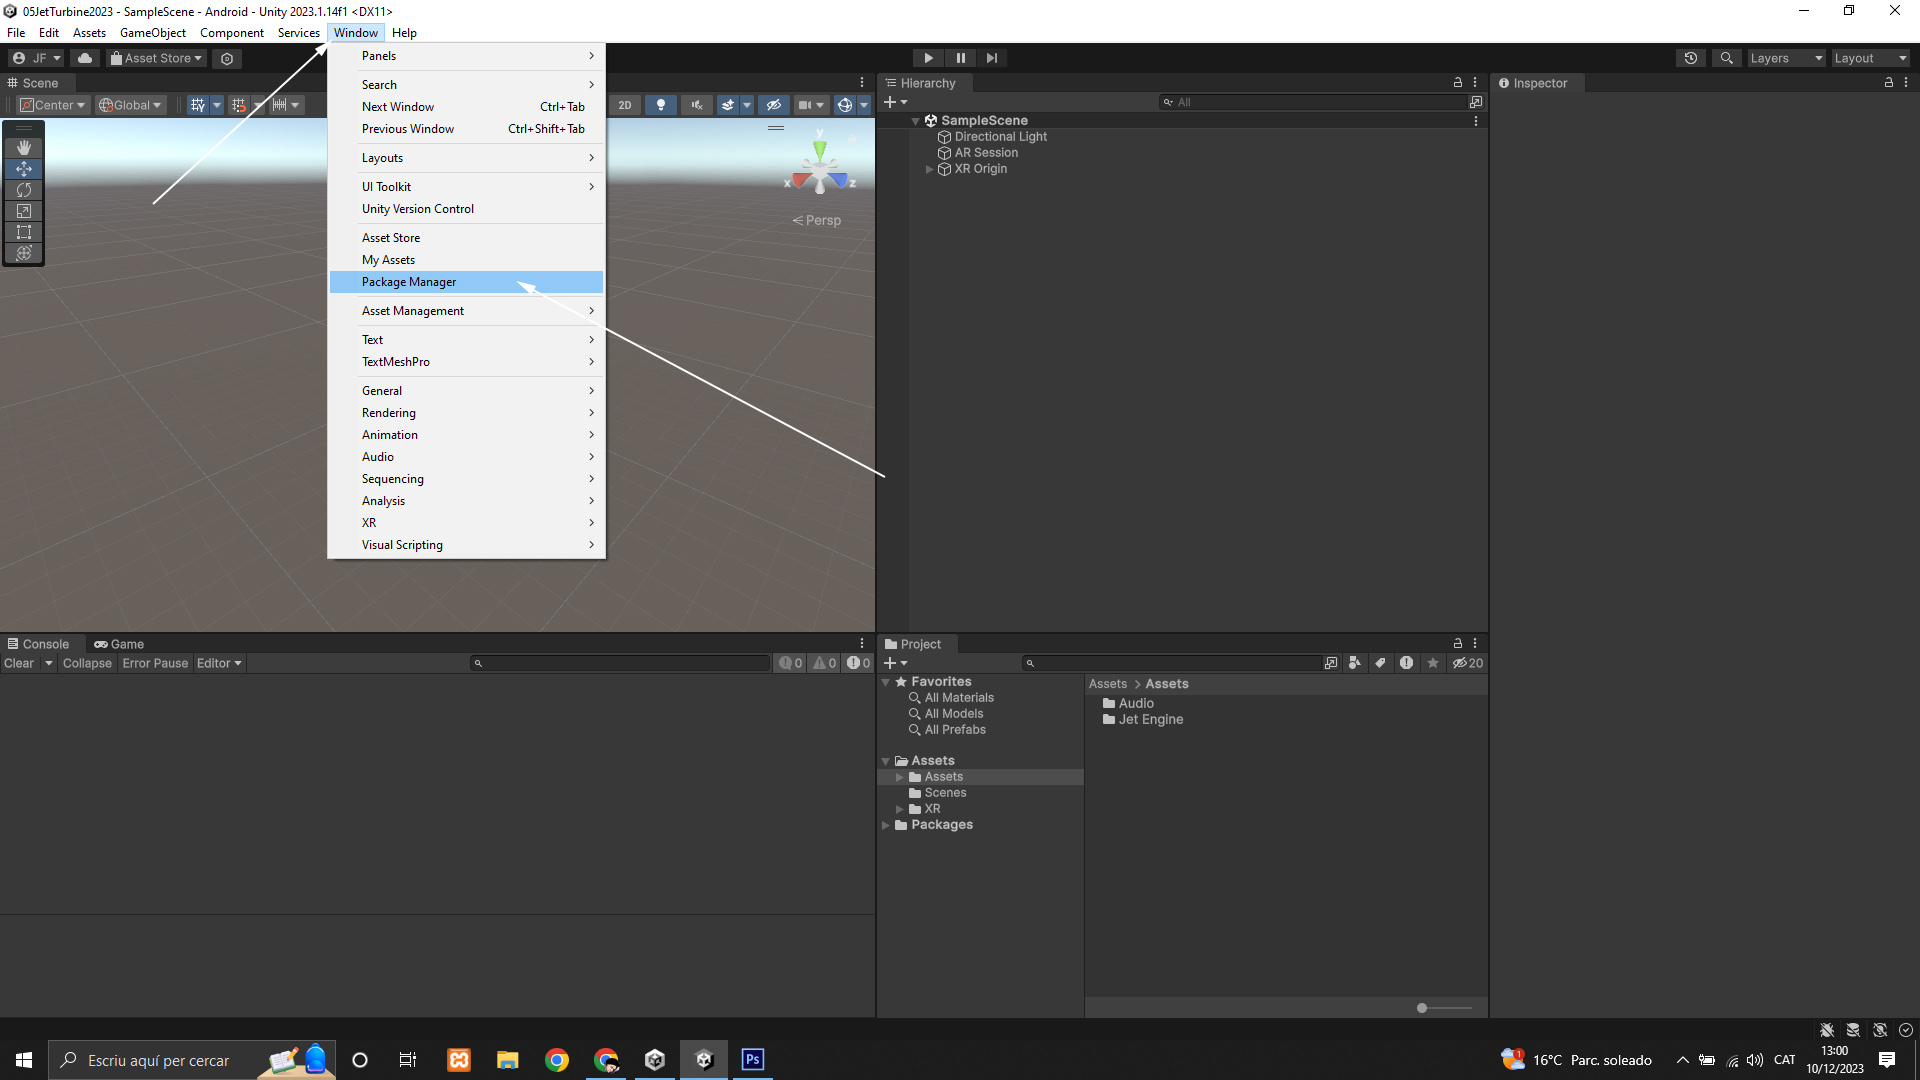The height and width of the screenshot is (1080, 1920).
Task: Choose Package Manager from menu
Action: point(409,282)
